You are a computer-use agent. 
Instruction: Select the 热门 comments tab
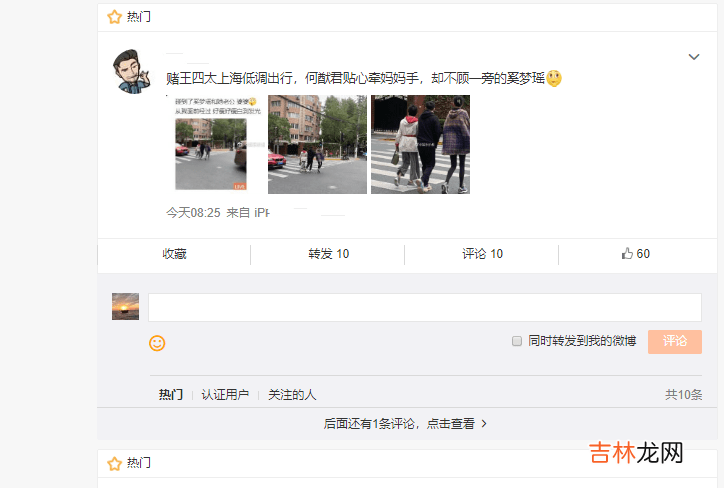pos(171,395)
